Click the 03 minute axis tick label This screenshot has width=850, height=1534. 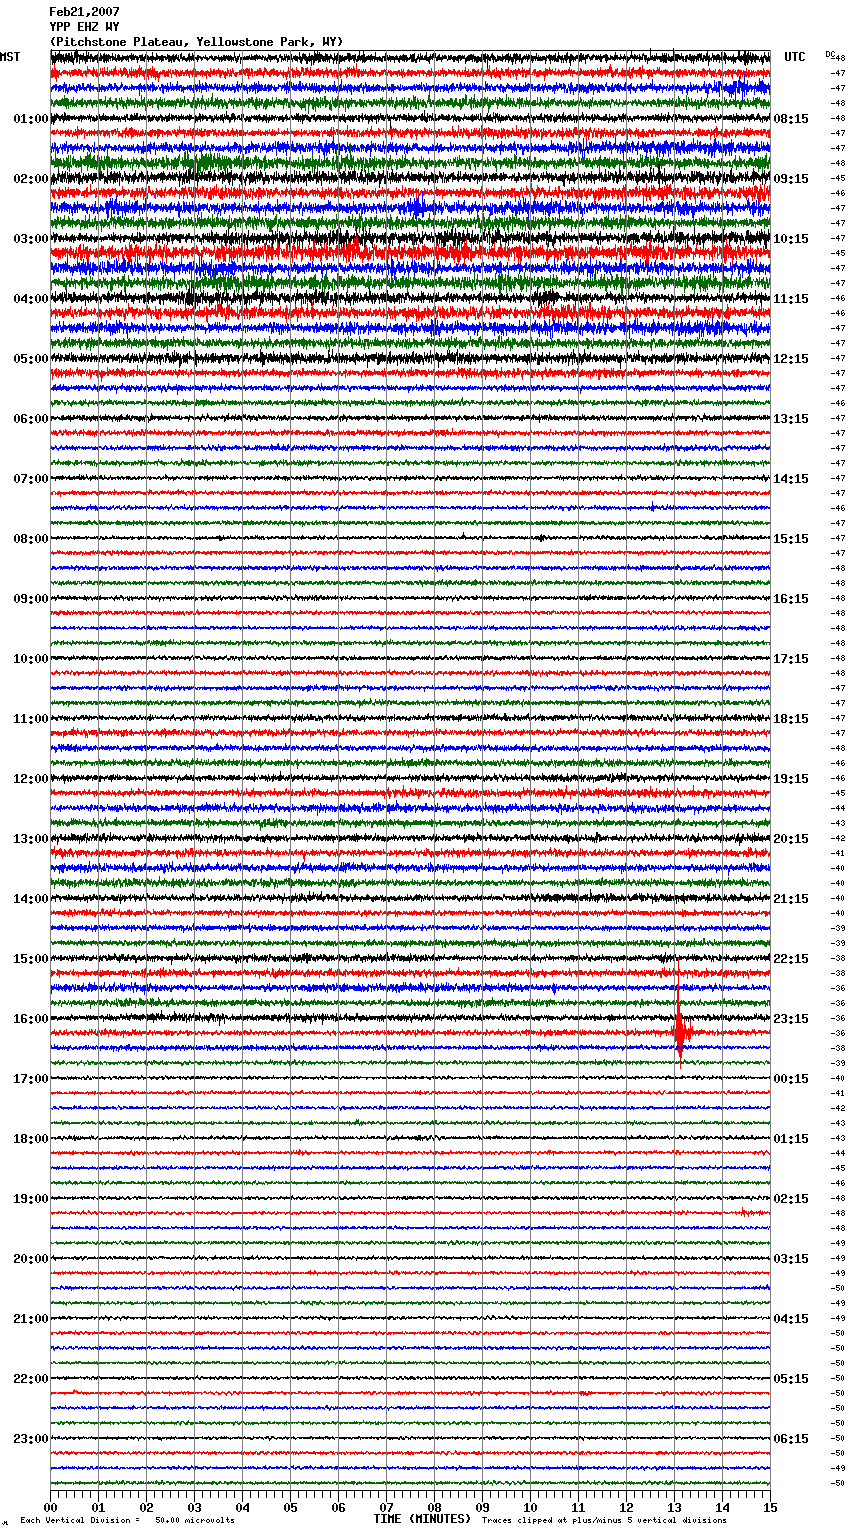pos(194,1507)
